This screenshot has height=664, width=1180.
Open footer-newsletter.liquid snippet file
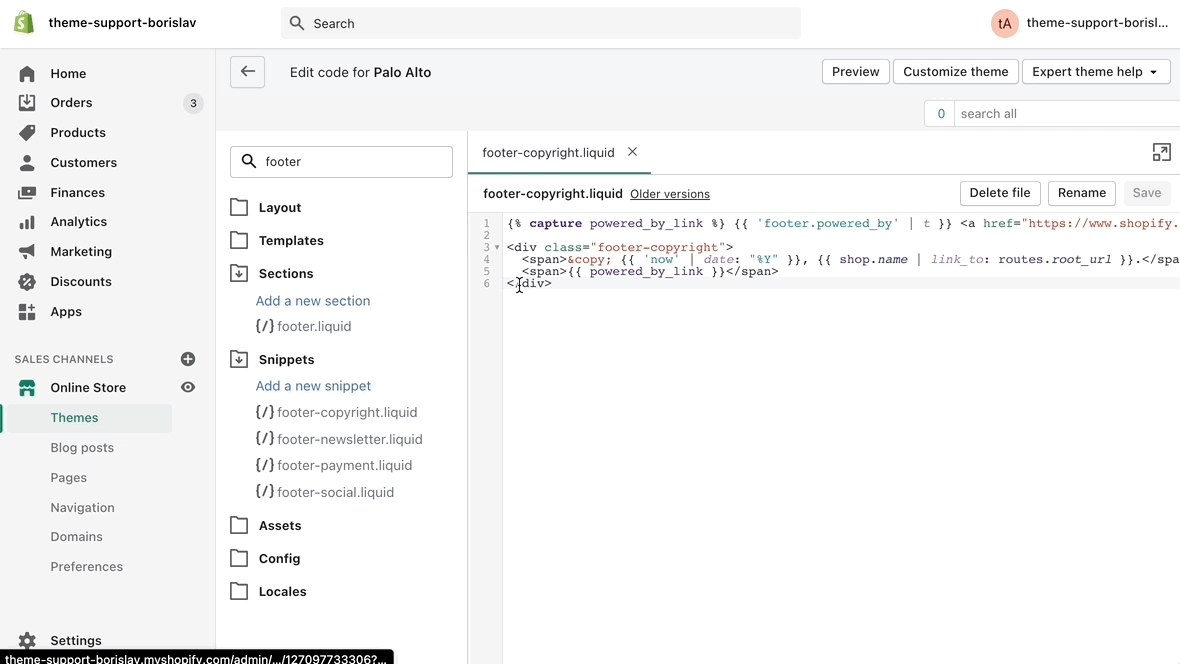click(x=349, y=439)
